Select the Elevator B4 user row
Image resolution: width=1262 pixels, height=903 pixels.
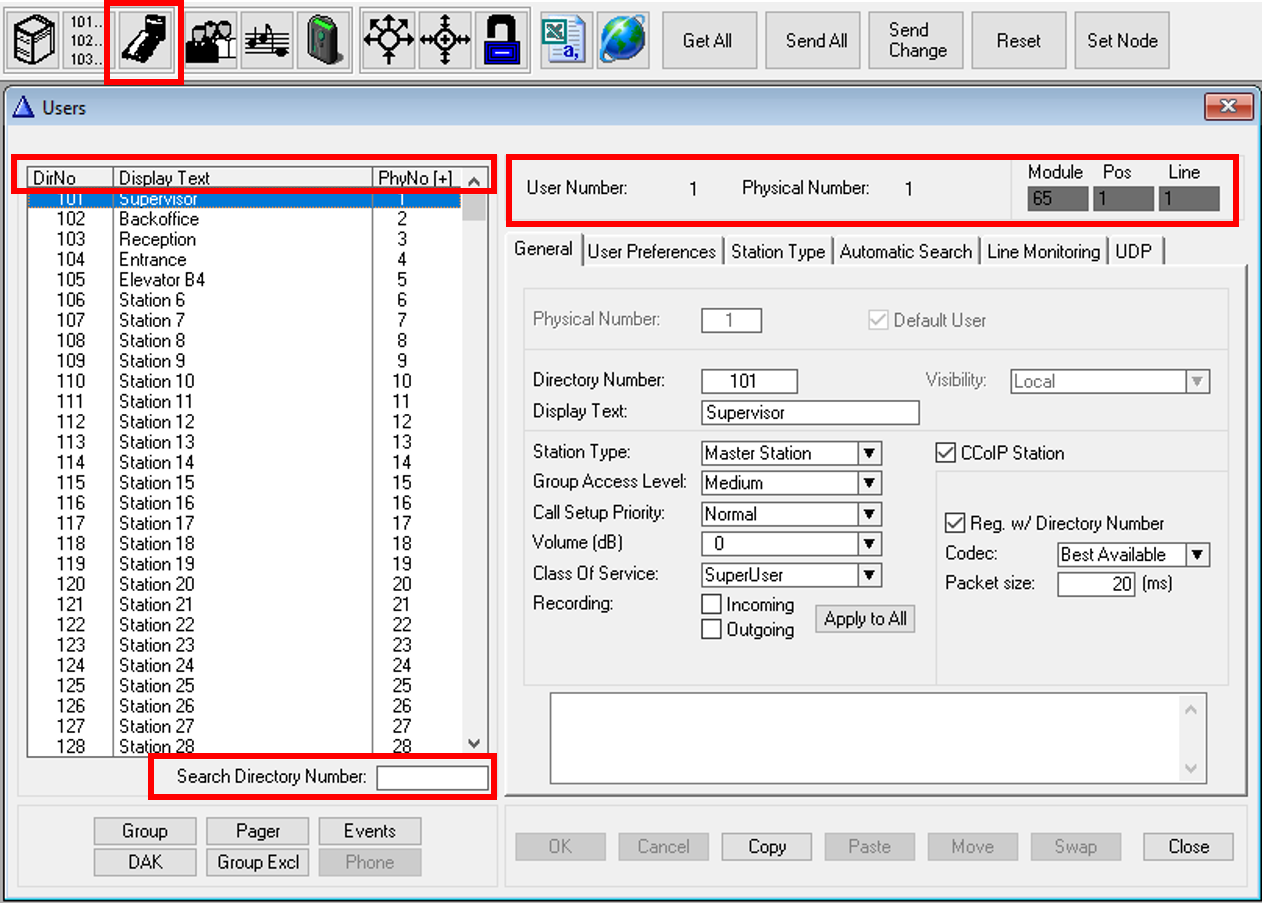pyautogui.click(x=244, y=280)
